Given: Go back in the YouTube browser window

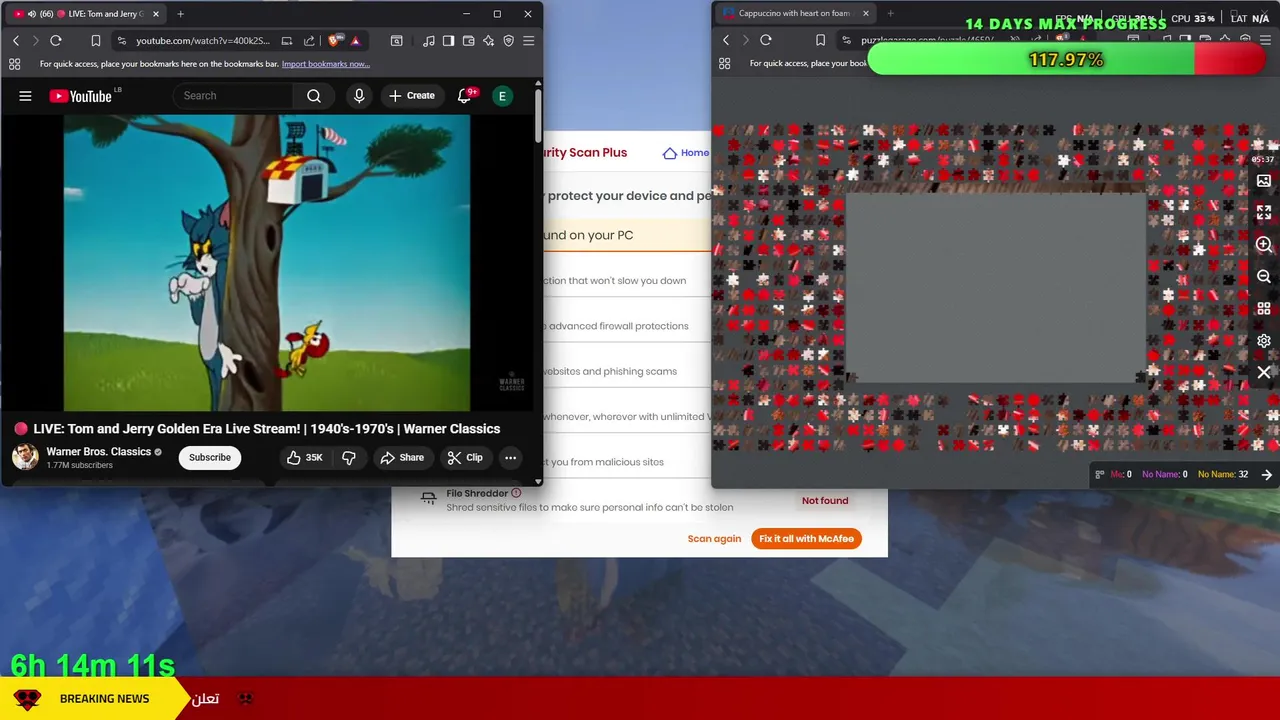Looking at the screenshot, I should coord(16,40).
